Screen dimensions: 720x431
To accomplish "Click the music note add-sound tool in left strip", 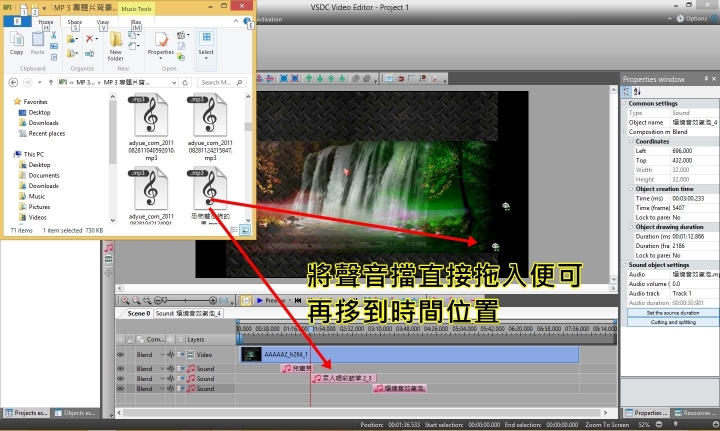I will tap(108, 248).
